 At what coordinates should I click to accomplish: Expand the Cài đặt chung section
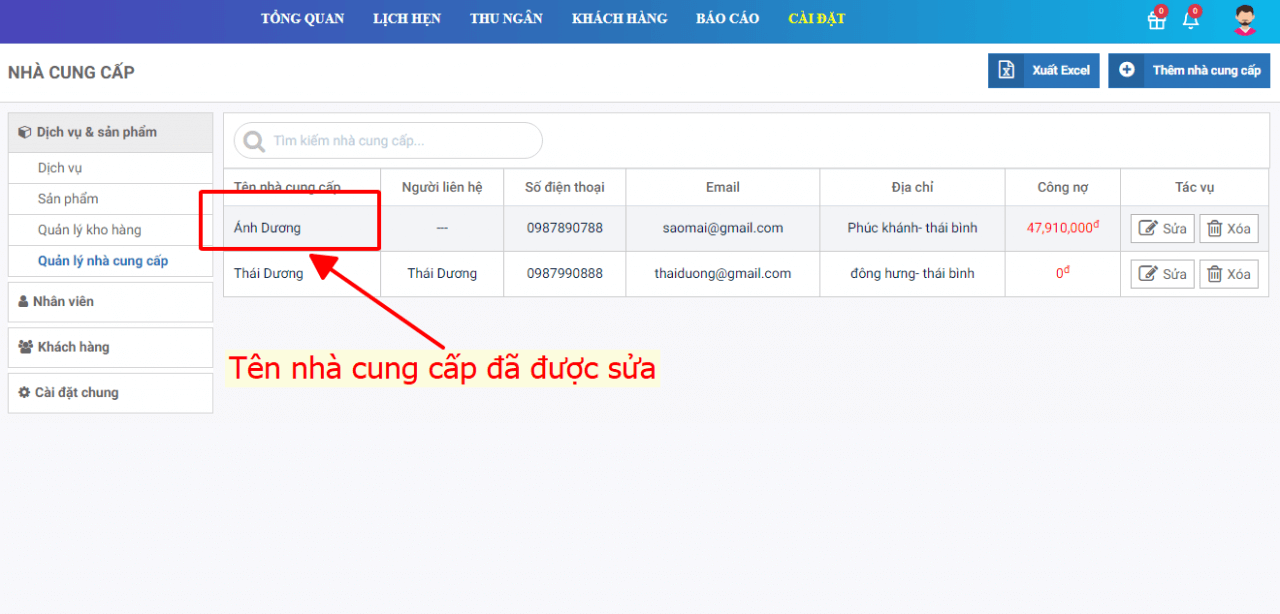click(110, 393)
